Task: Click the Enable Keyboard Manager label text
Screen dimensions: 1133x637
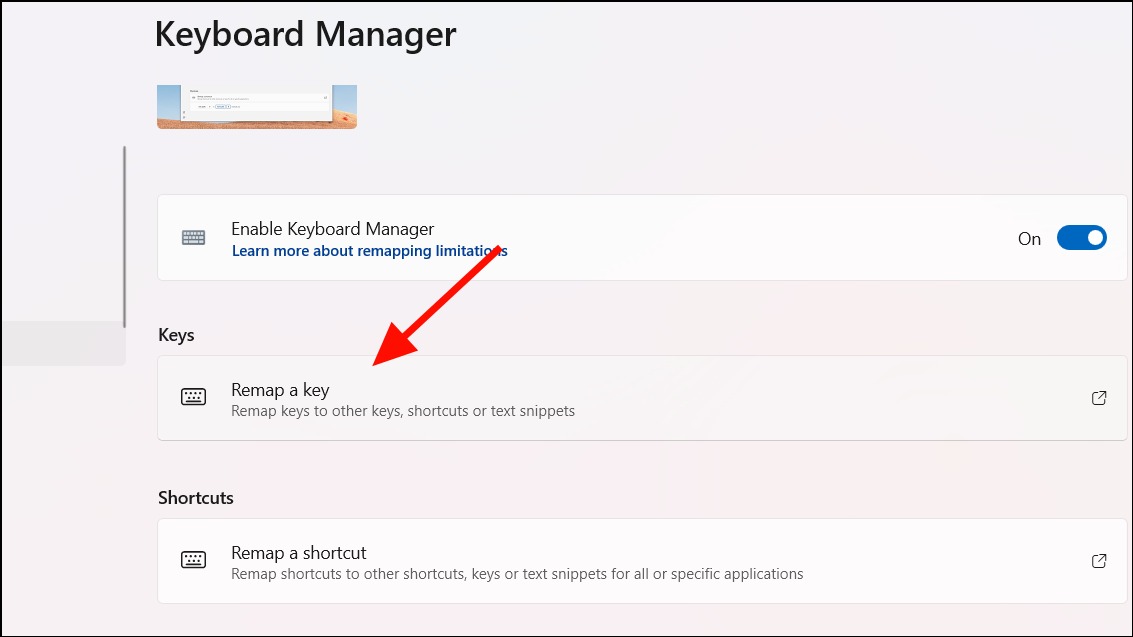Action: [x=332, y=229]
